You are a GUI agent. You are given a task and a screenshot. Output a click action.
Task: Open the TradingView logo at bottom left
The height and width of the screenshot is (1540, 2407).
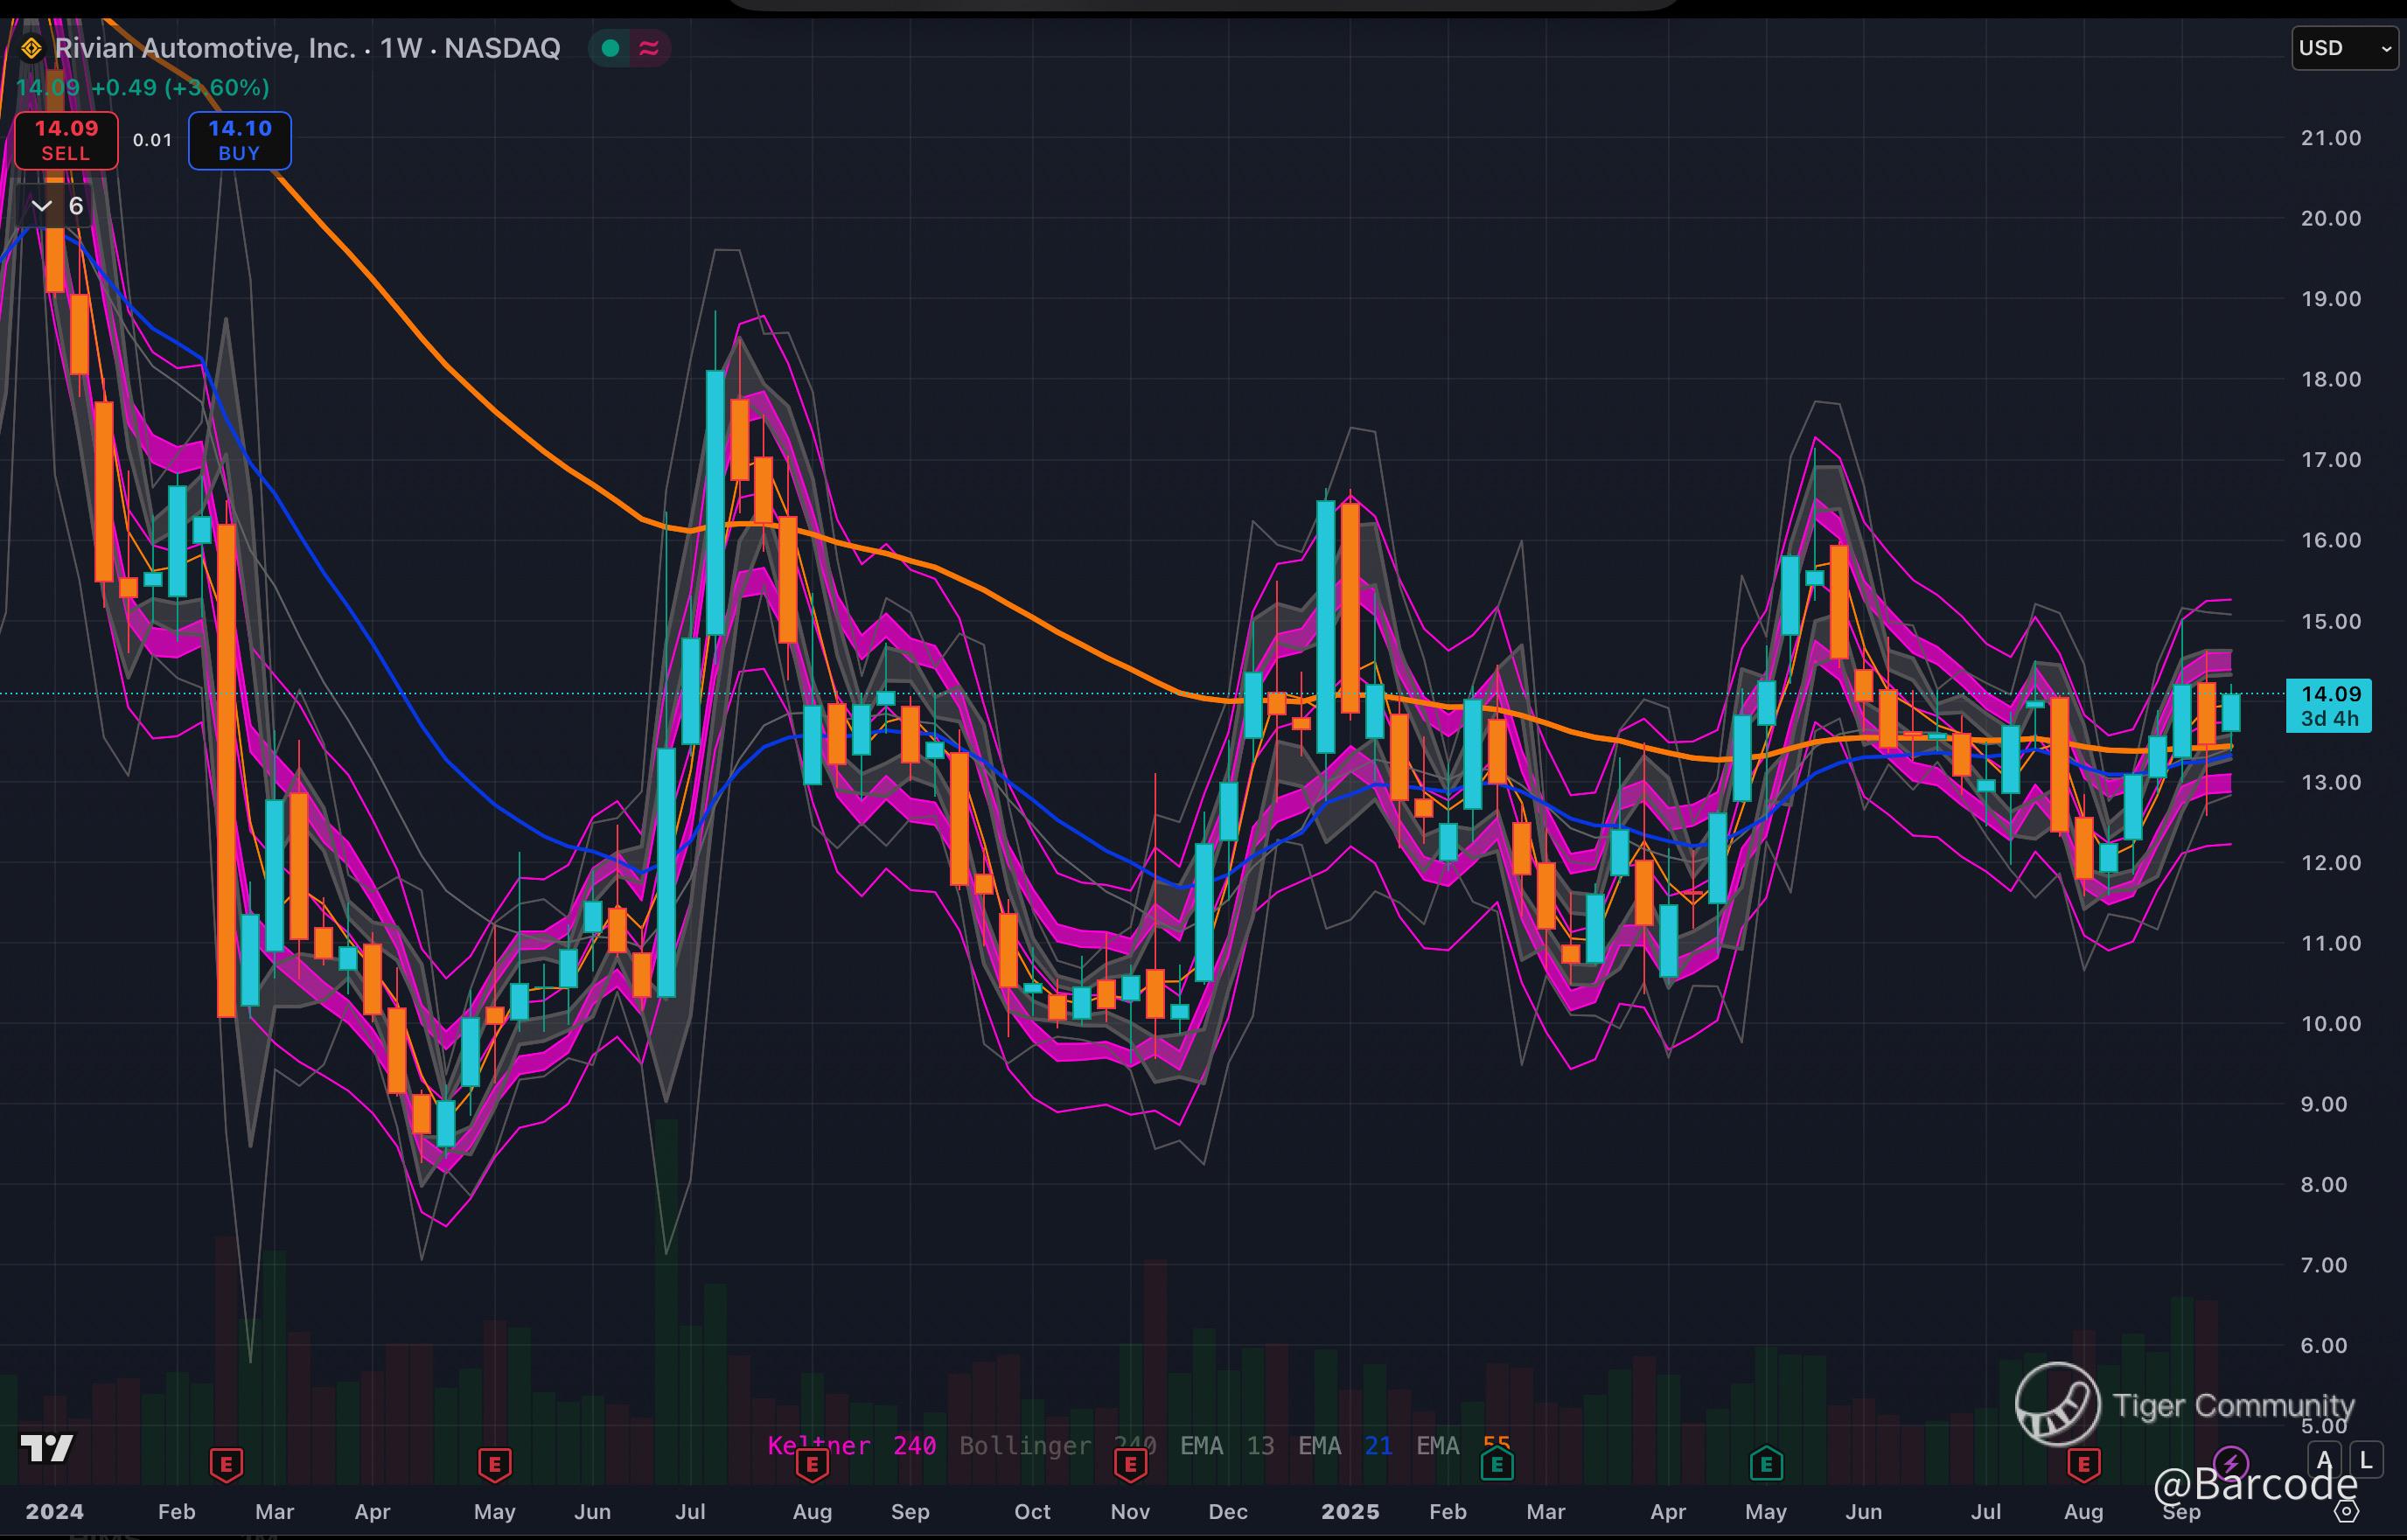point(47,1448)
